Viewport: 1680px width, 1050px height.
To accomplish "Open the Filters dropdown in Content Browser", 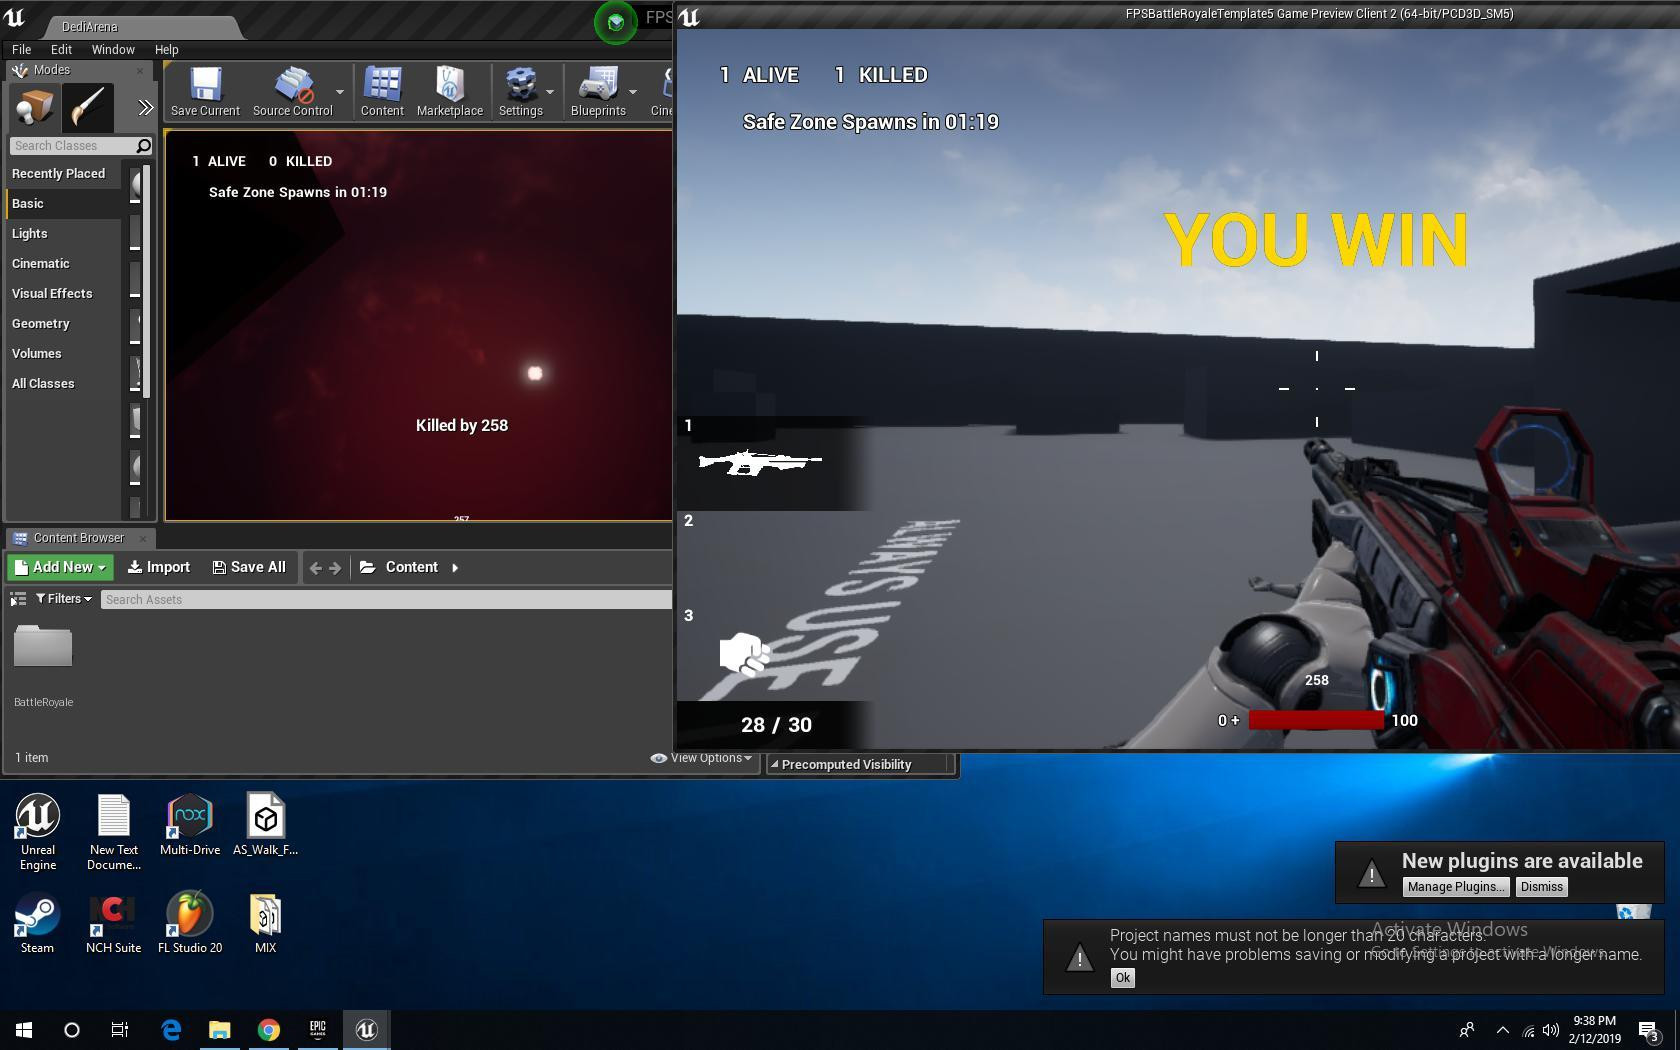I will click(x=64, y=599).
